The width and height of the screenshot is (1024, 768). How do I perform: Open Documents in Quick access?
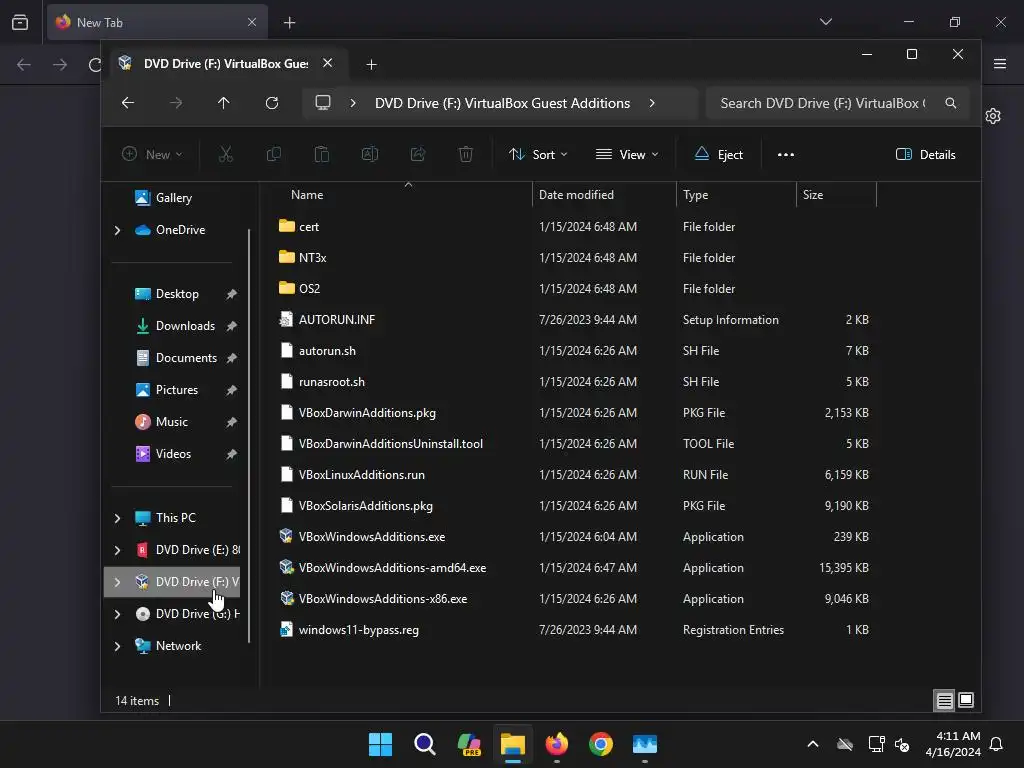pyautogui.click(x=185, y=357)
